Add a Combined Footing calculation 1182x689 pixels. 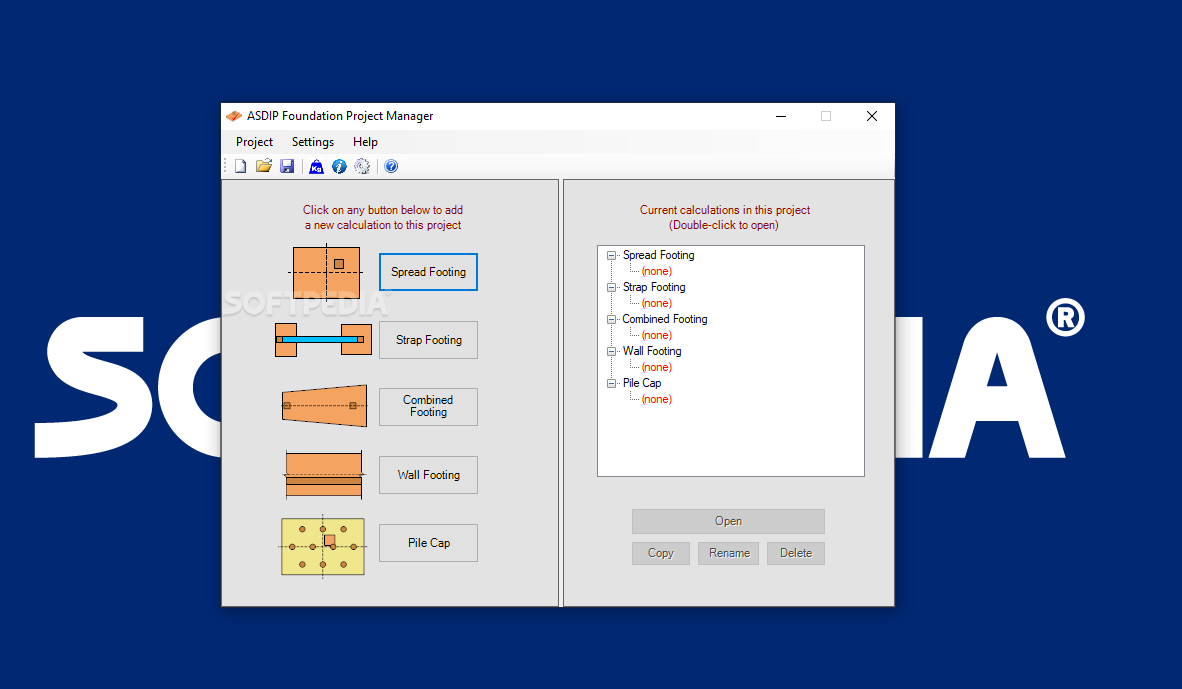point(428,406)
